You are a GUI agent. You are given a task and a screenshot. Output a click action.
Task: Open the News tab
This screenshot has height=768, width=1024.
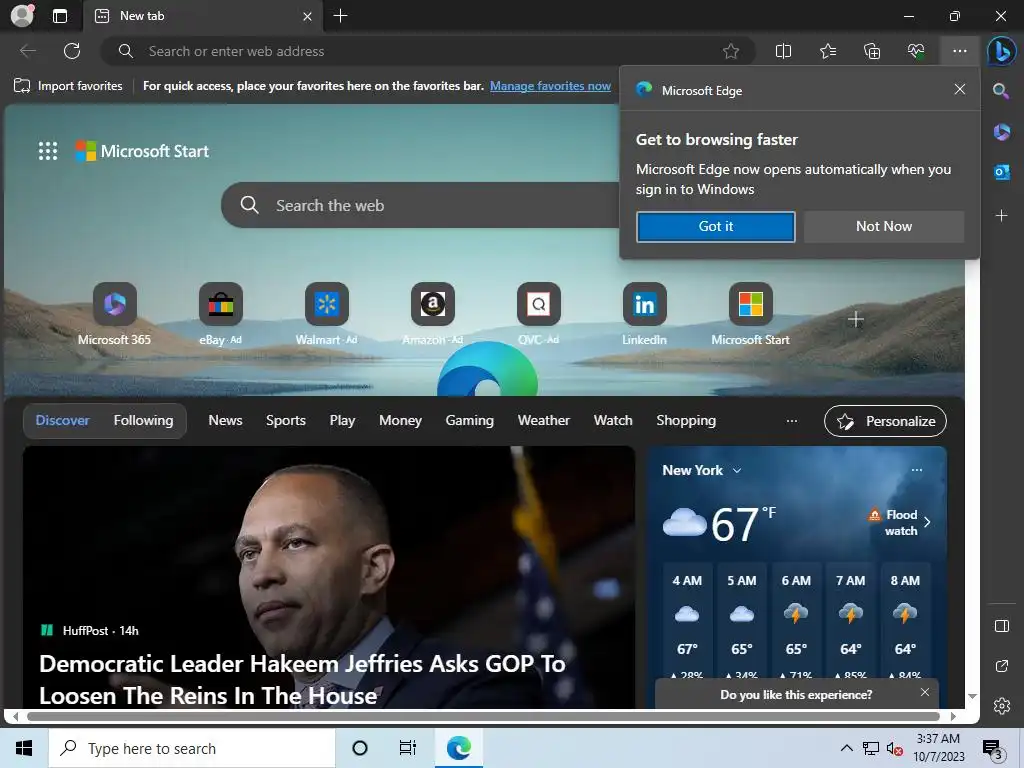[x=225, y=421]
